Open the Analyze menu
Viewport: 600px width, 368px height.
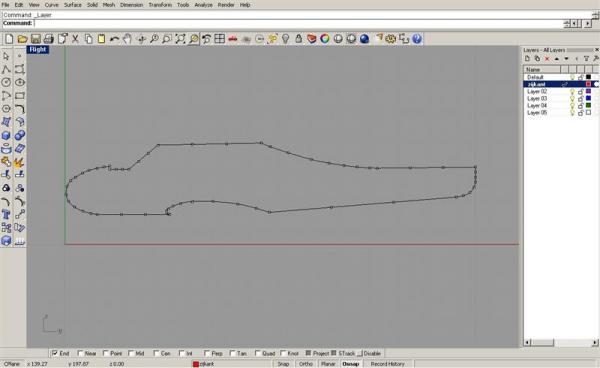click(203, 5)
